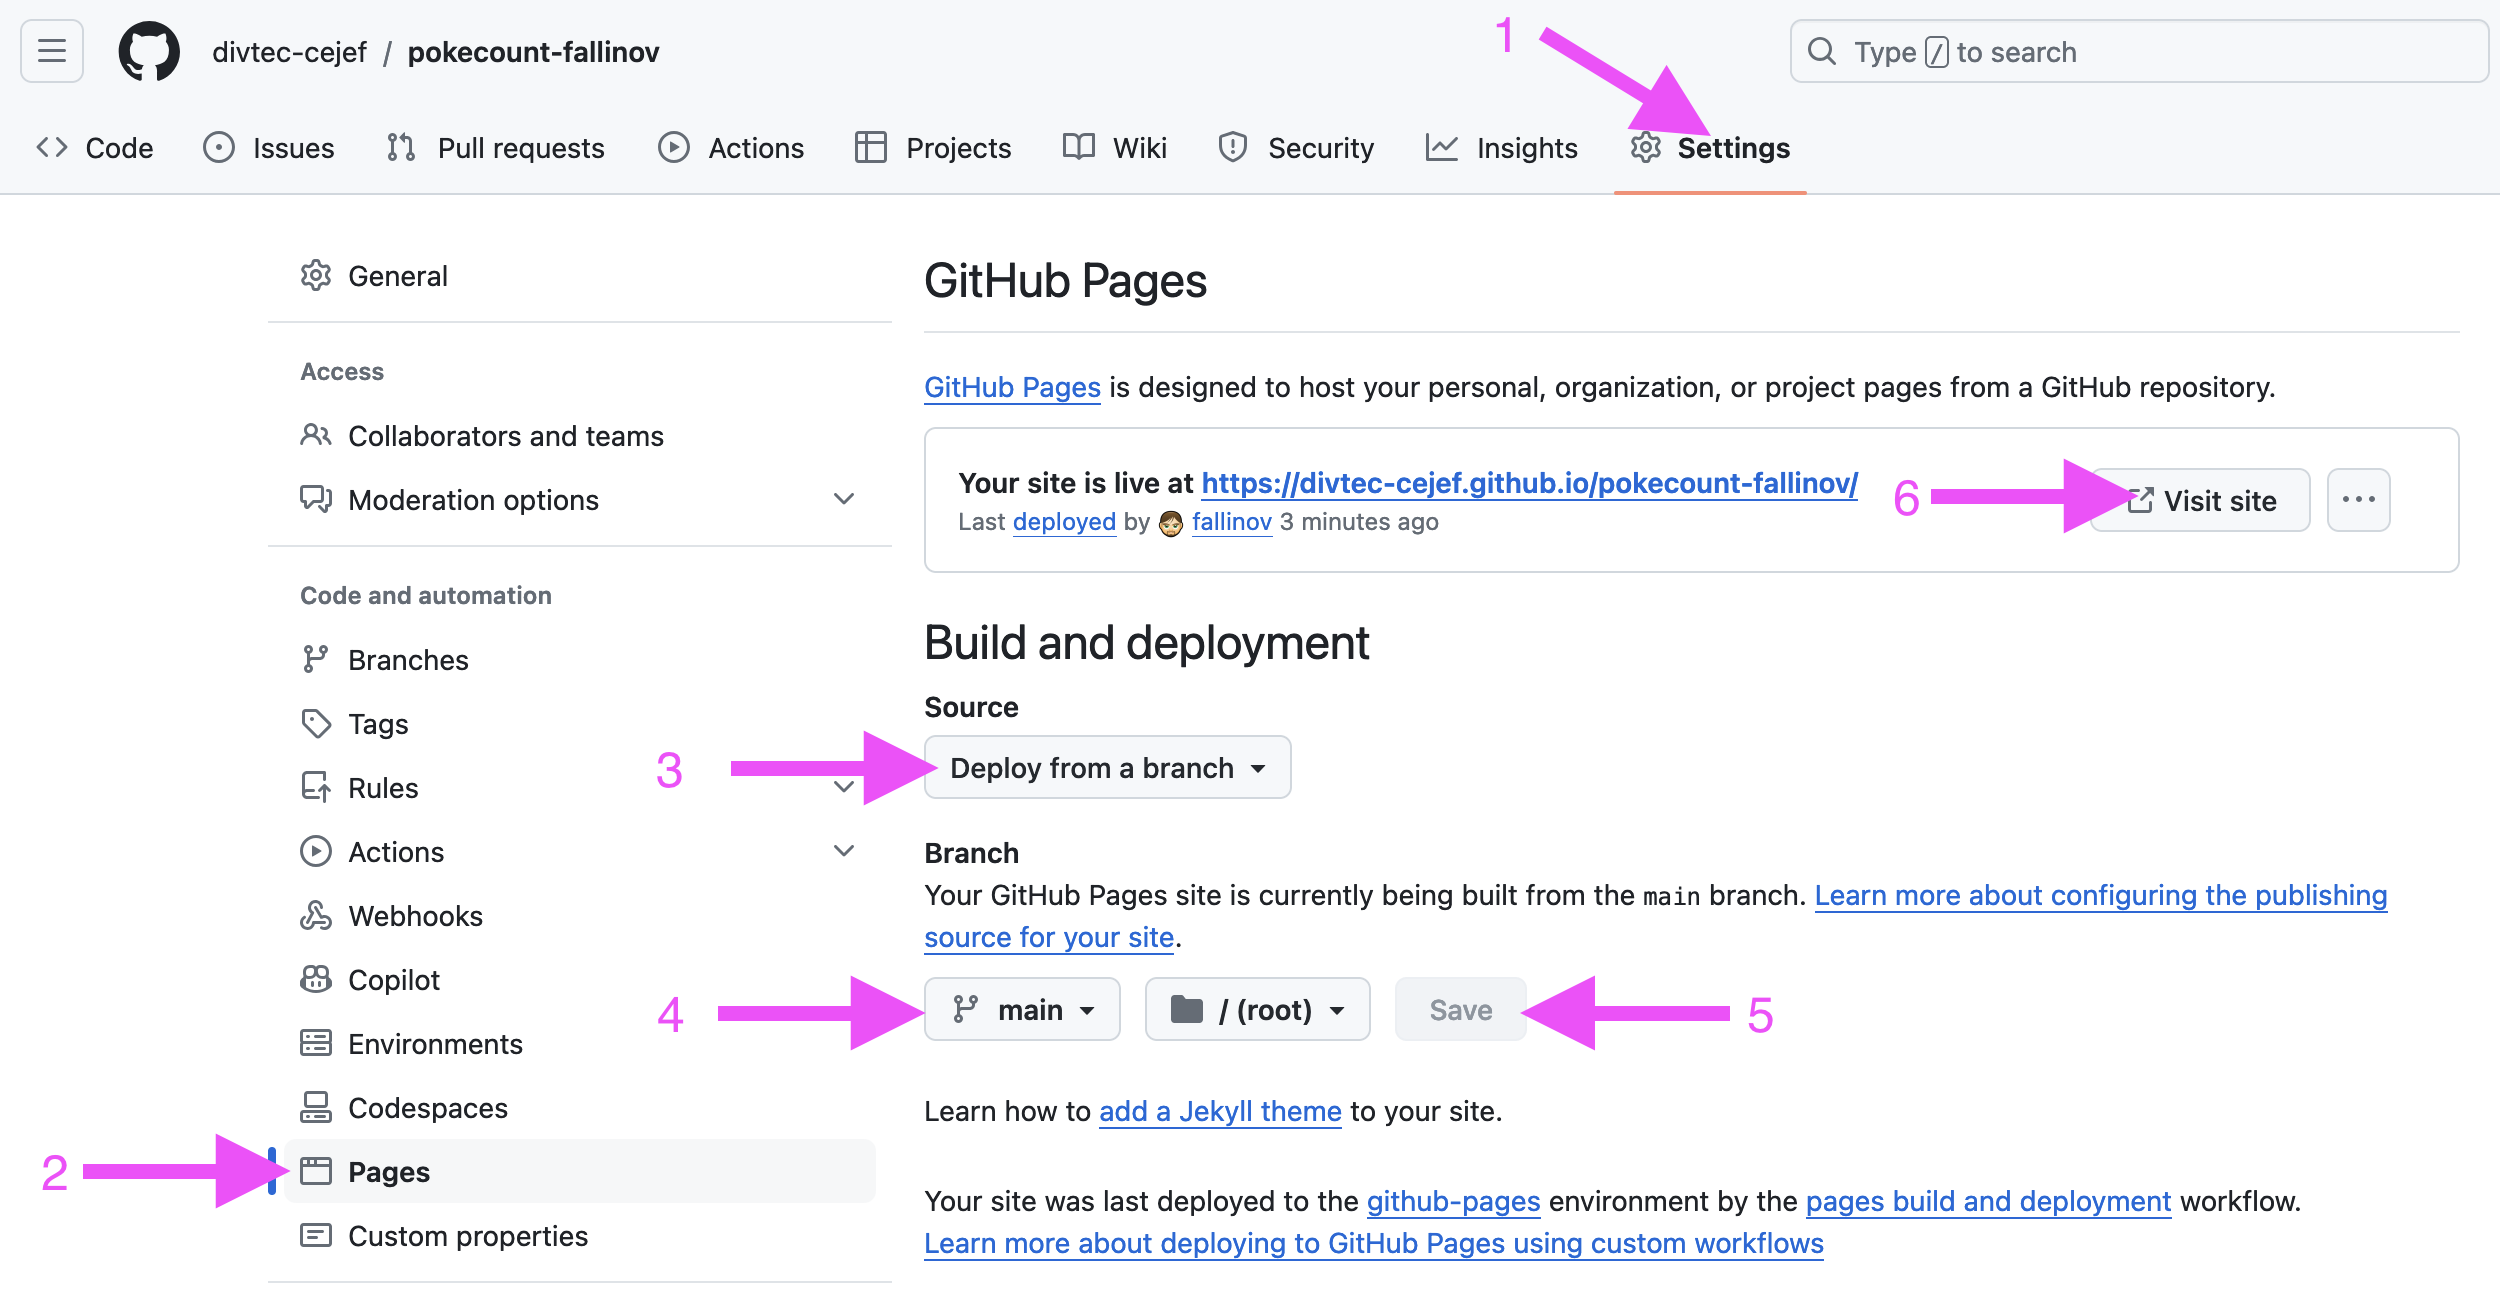The height and width of the screenshot is (1312, 2500).
Task: Open the main branch selector dropdown
Action: pos(1021,1010)
